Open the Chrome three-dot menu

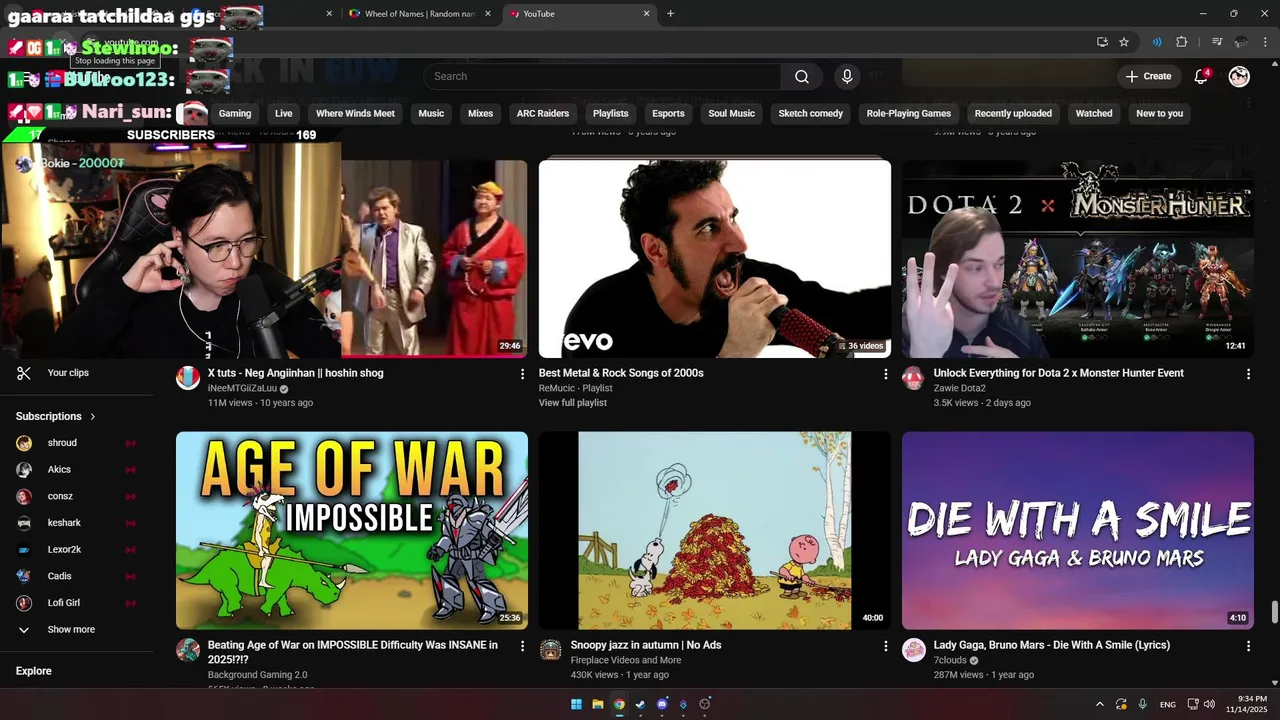pyautogui.click(x=1265, y=42)
